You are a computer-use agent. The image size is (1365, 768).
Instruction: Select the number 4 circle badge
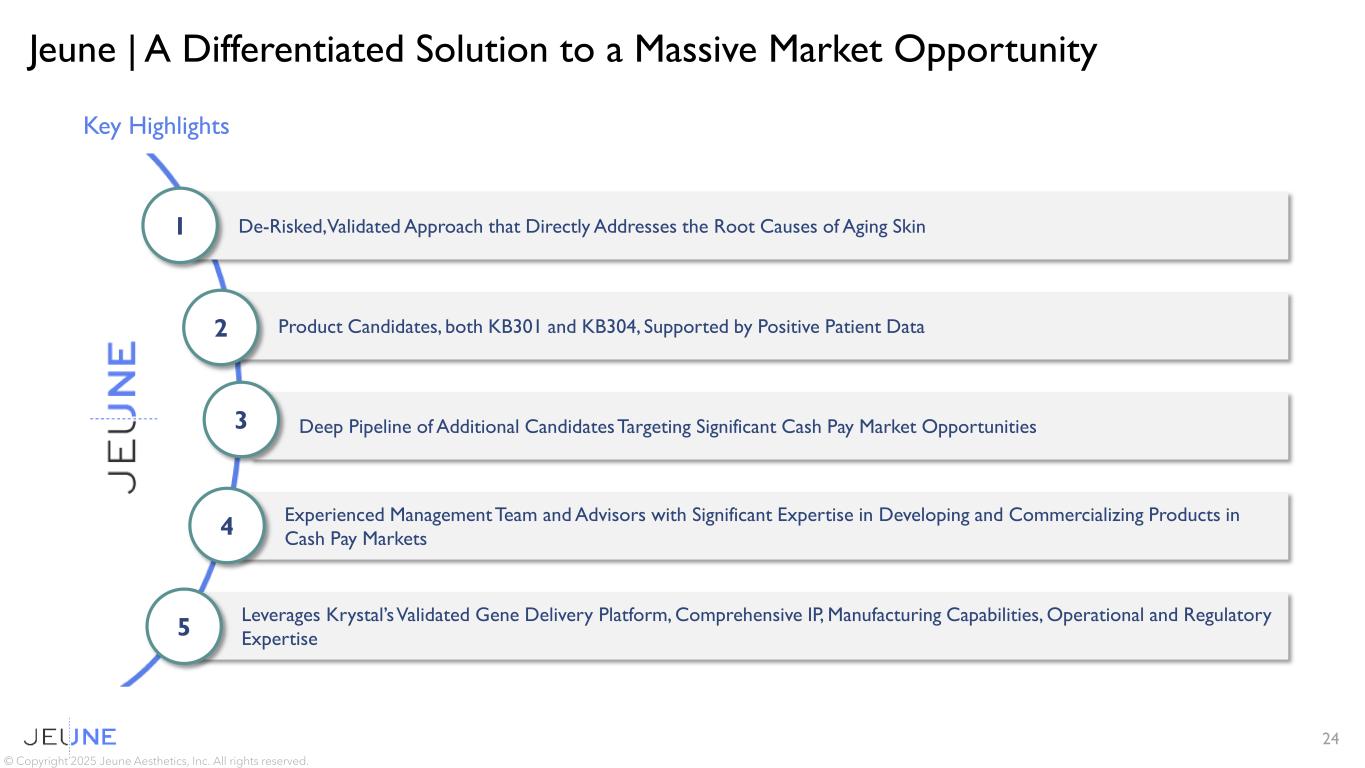coord(227,525)
